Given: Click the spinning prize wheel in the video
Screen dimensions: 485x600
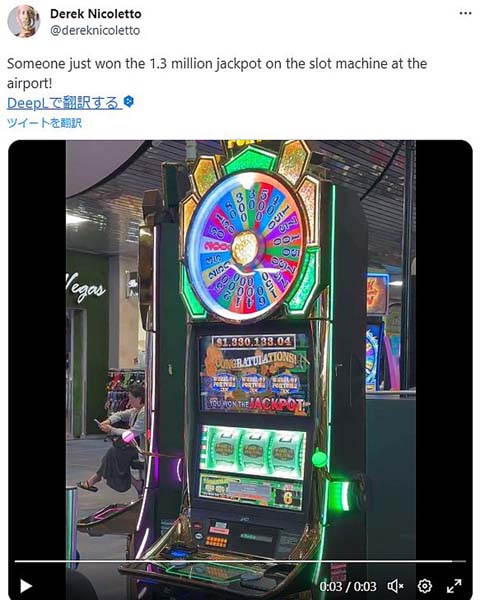Looking at the screenshot, I should 247,245.
